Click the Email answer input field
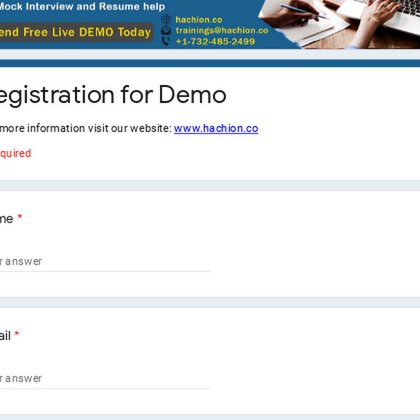 tap(105, 378)
